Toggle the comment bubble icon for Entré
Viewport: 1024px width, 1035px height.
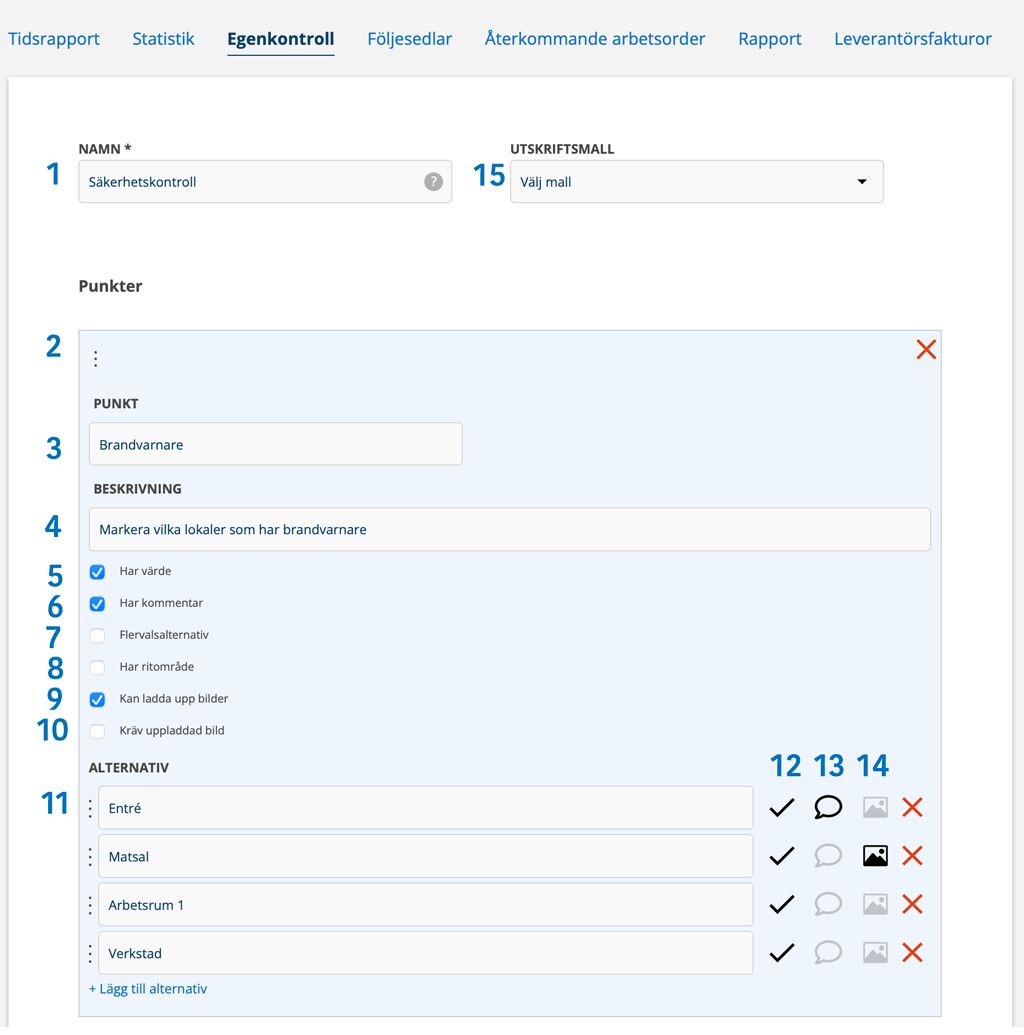tap(828, 808)
